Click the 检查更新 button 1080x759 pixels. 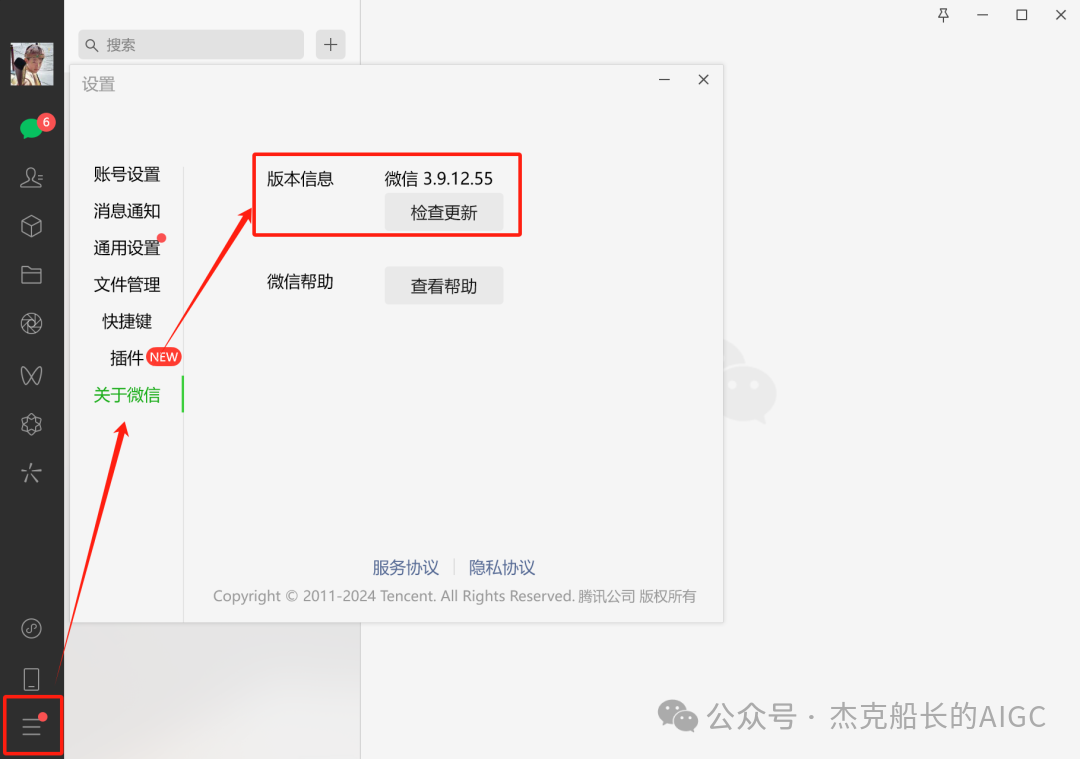[x=444, y=213]
